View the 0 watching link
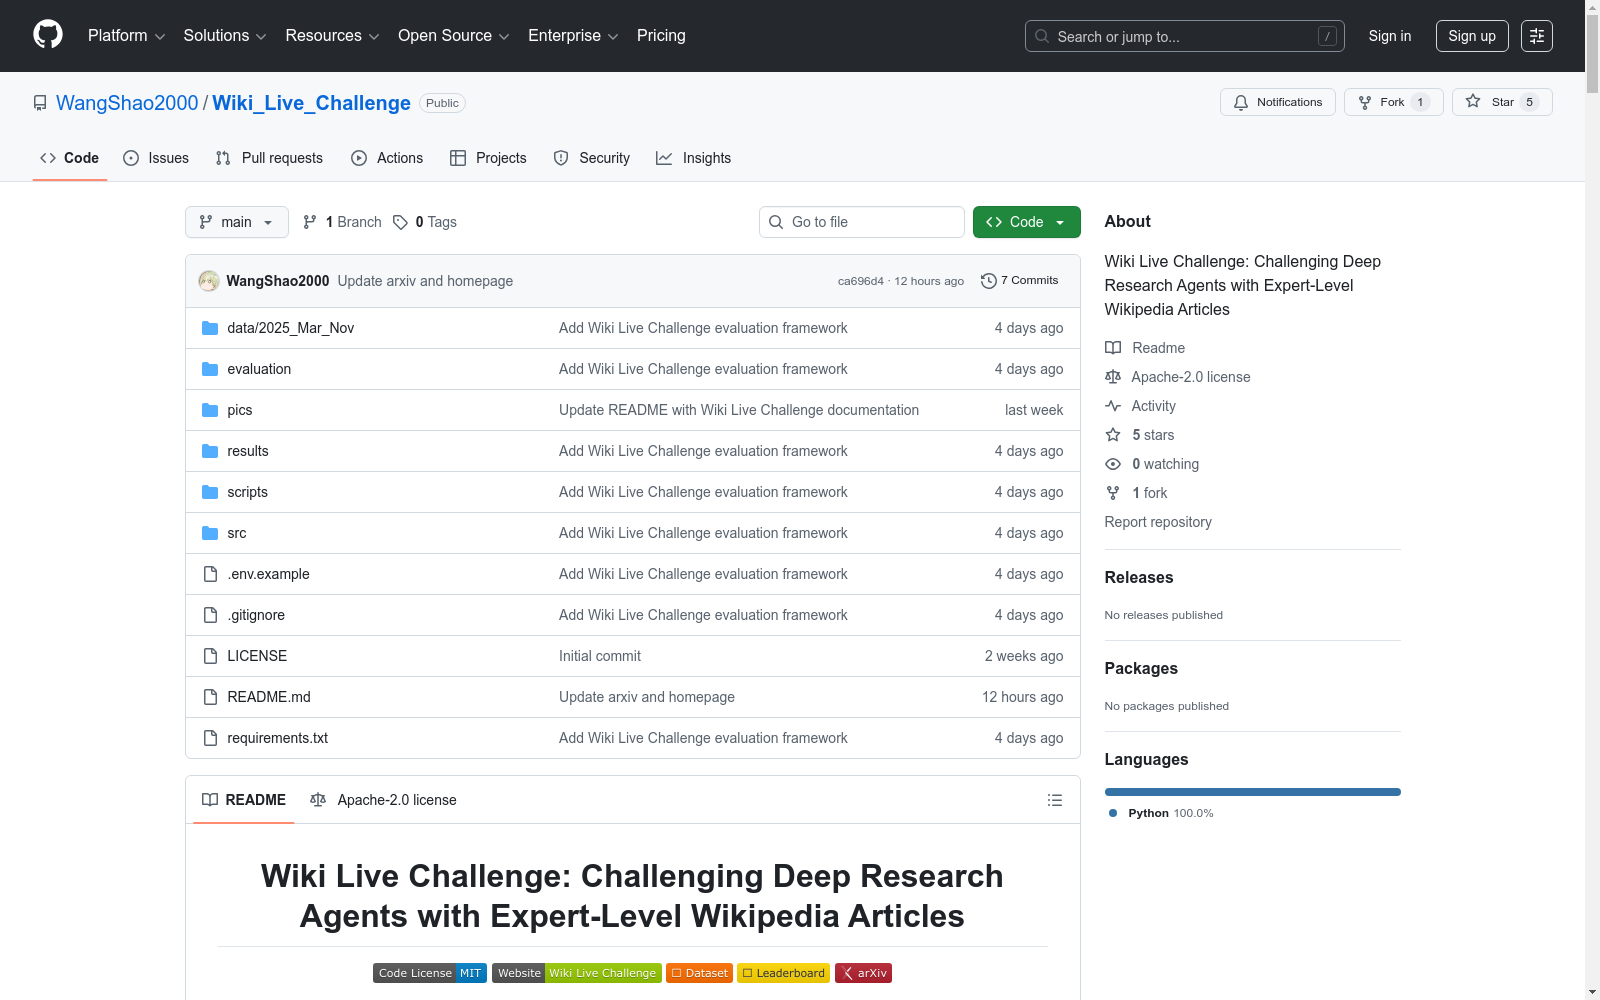Image resolution: width=1600 pixels, height=1000 pixels. [1152, 464]
